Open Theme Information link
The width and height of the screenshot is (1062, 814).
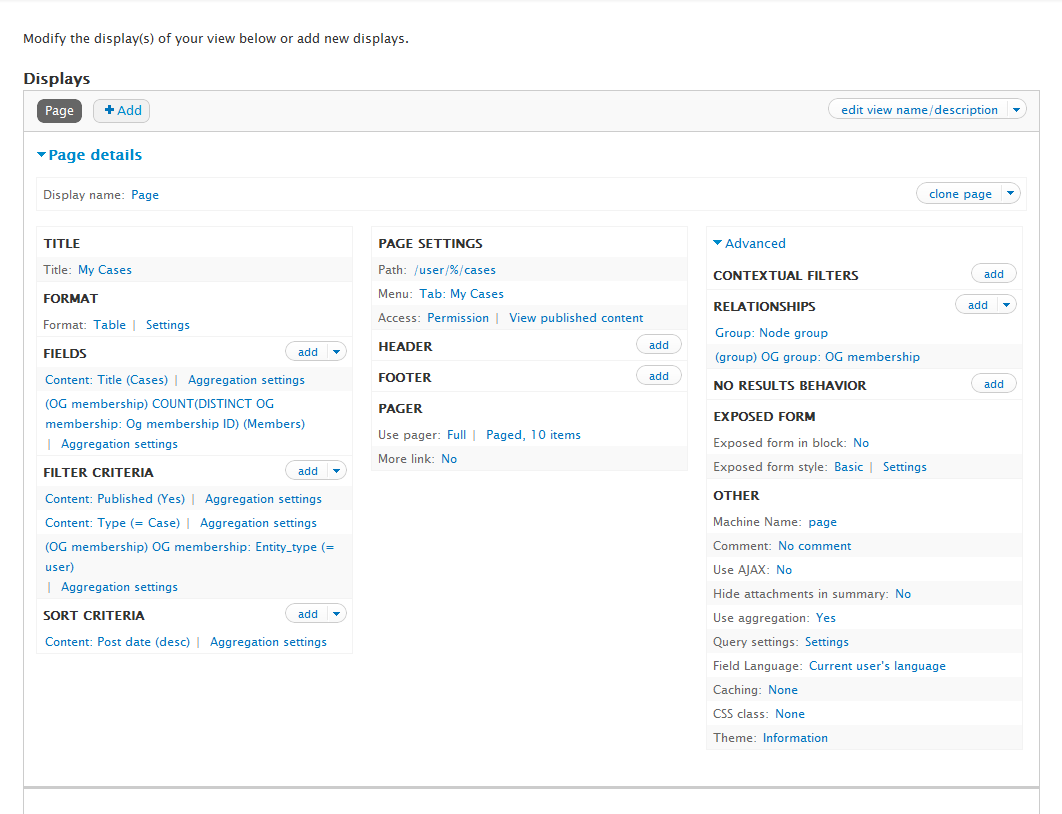coord(795,738)
